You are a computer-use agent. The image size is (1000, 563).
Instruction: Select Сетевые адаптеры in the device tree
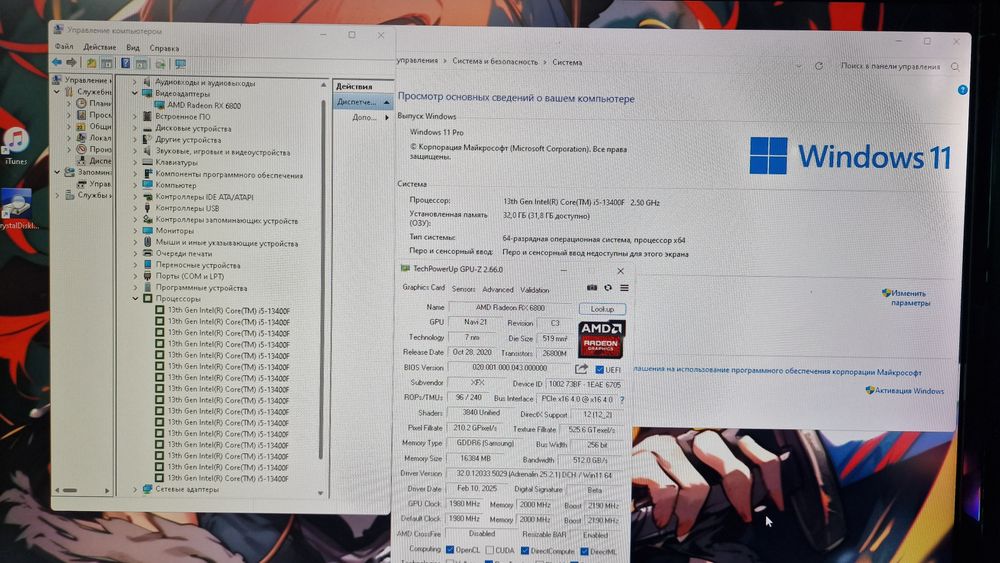click(x=187, y=489)
